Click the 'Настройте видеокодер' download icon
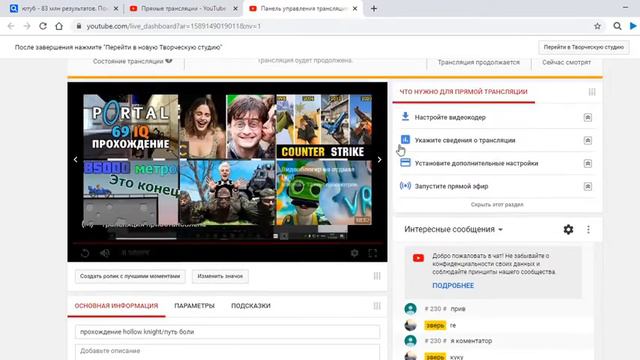This screenshot has width=640, height=360. click(x=405, y=117)
